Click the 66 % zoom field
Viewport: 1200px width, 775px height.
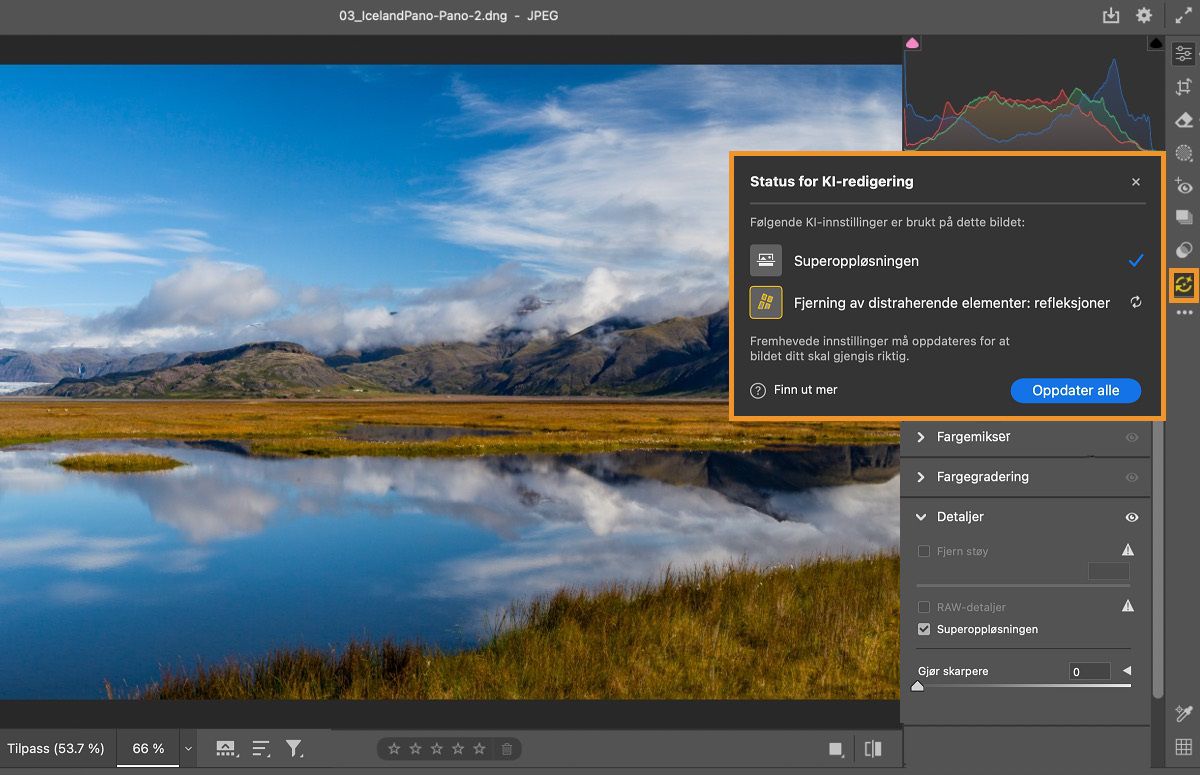click(x=148, y=748)
